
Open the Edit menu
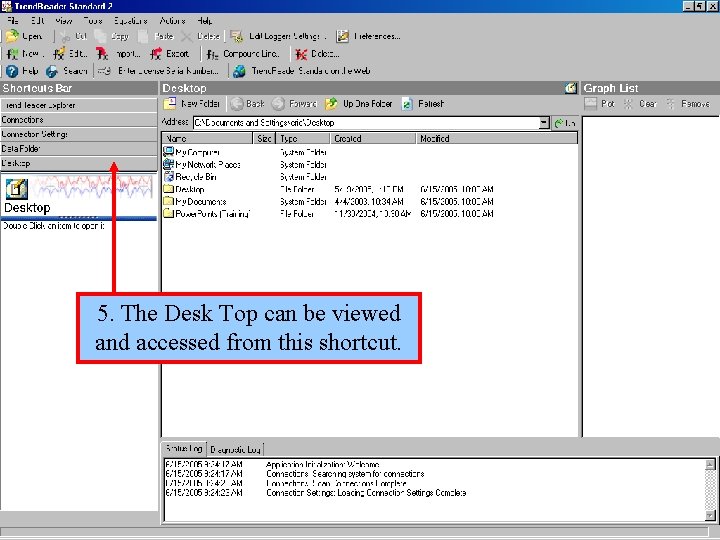38,21
